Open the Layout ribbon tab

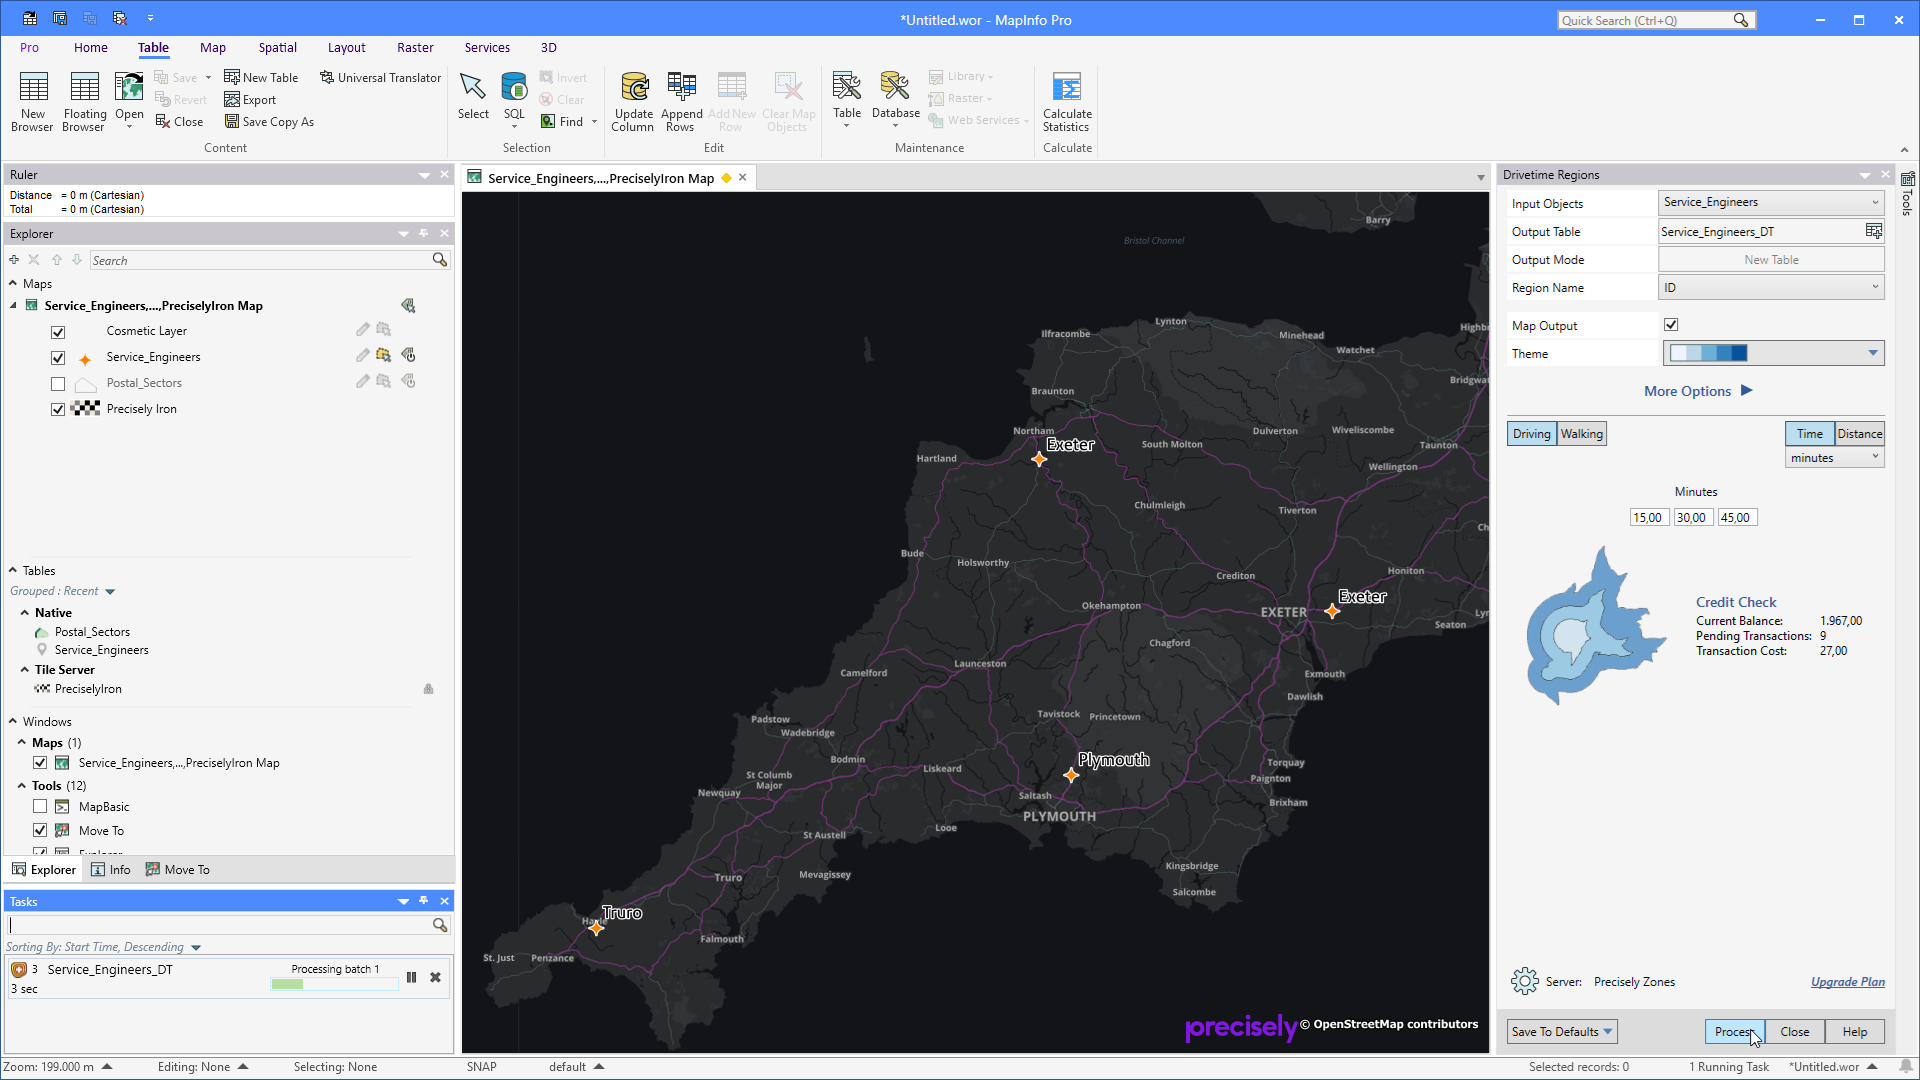pyautogui.click(x=347, y=47)
